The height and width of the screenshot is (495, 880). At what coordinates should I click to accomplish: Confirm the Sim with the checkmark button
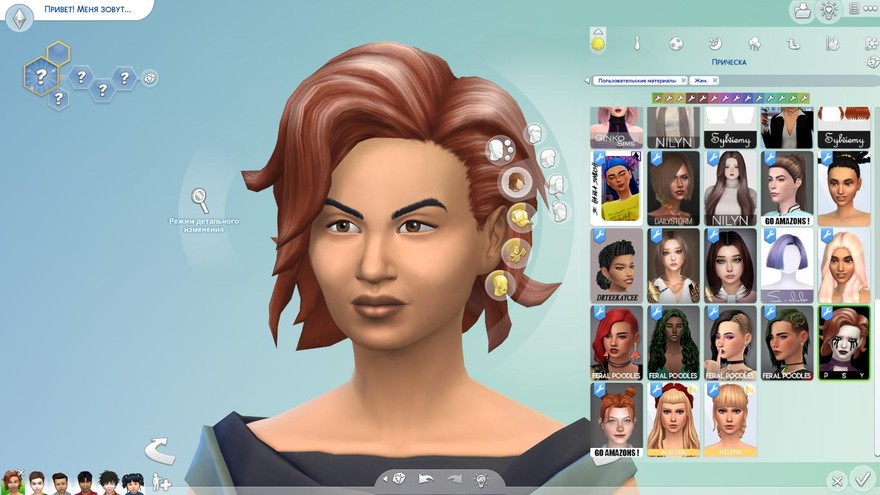pos(860,480)
